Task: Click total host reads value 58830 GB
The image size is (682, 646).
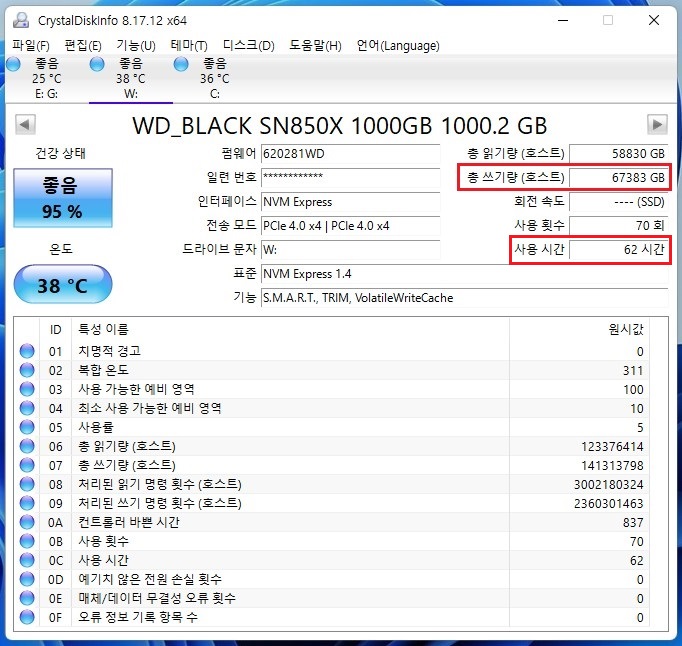Action: click(618, 154)
